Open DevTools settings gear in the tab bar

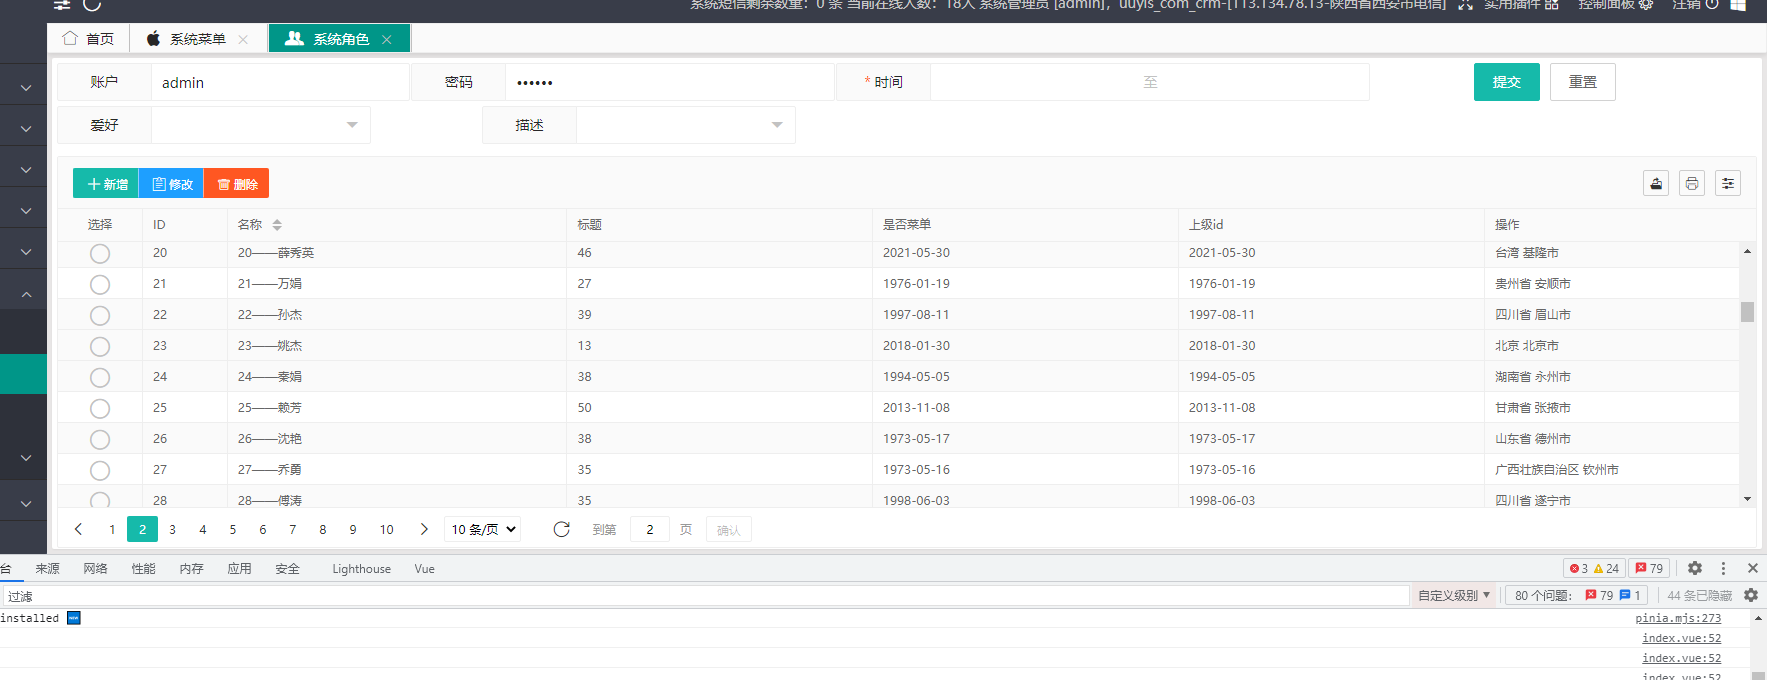1695,568
